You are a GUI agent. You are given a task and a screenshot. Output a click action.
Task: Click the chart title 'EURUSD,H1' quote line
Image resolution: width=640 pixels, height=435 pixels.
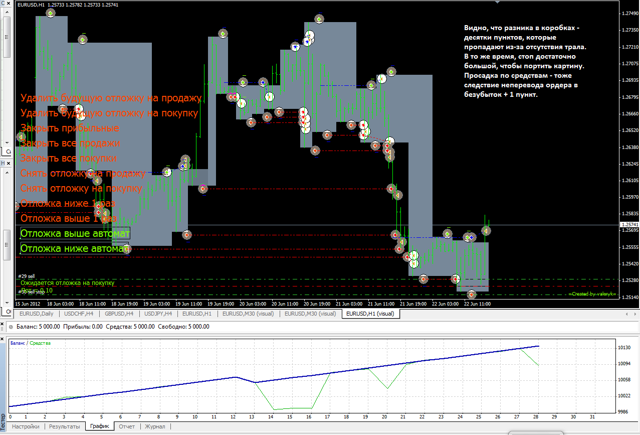click(x=68, y=5)
